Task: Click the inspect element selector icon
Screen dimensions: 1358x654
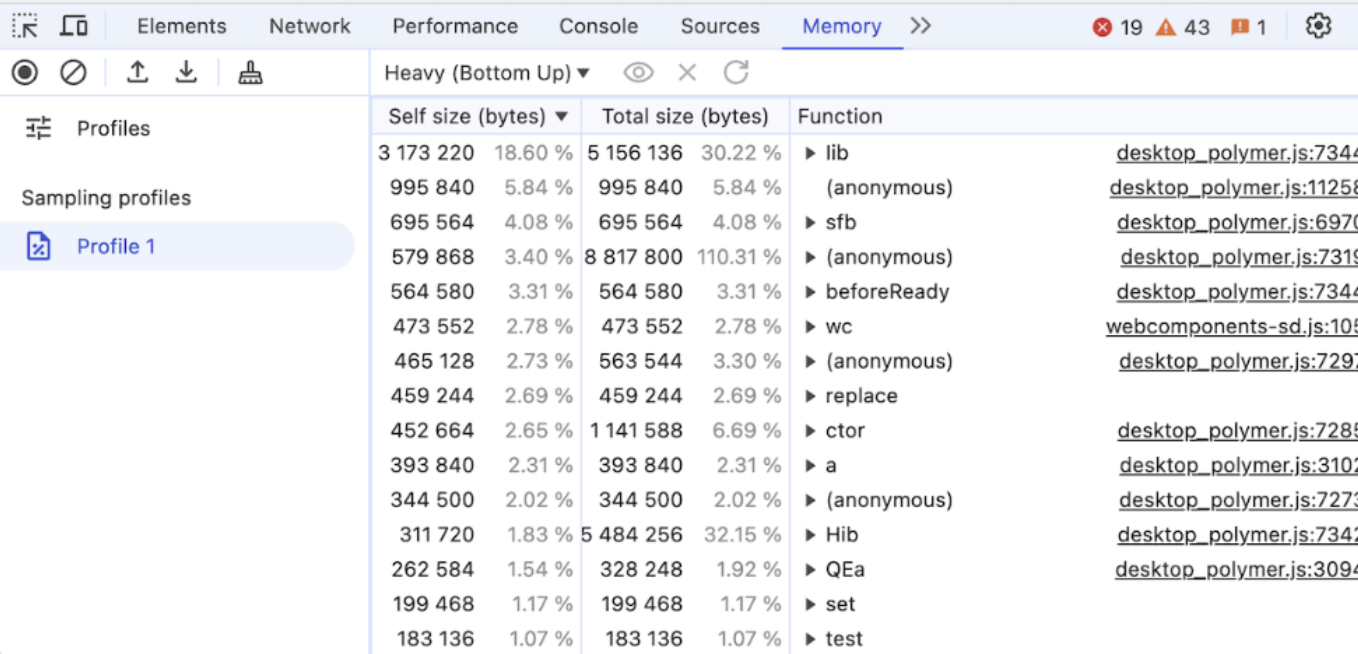Action: click(x=26, y=26)
